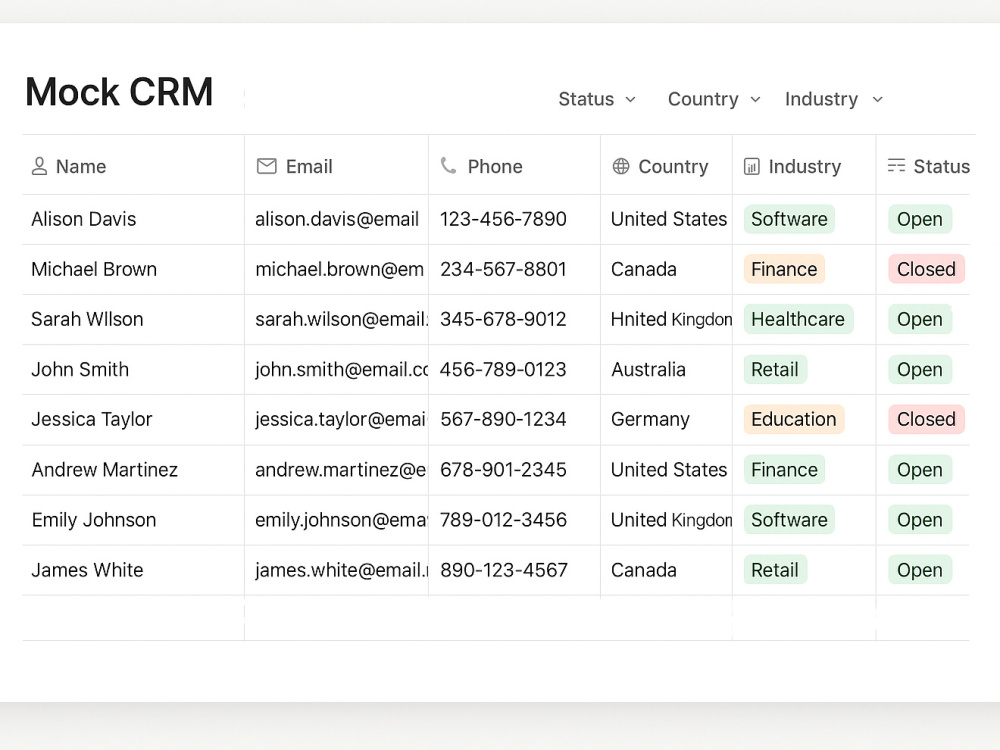1000x750 pixels.
Task: Click the person icon in Name header
Action: [40, 166]
